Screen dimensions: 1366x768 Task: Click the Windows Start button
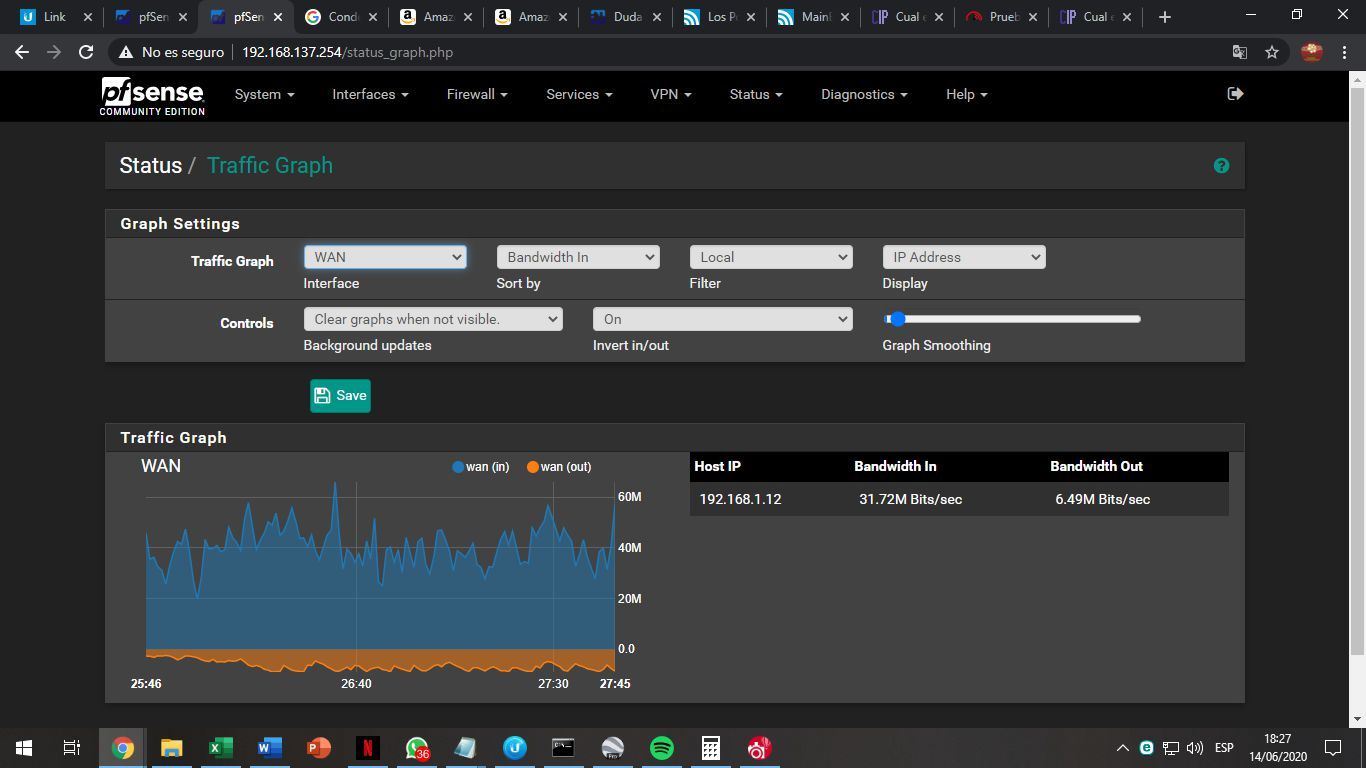24,748
